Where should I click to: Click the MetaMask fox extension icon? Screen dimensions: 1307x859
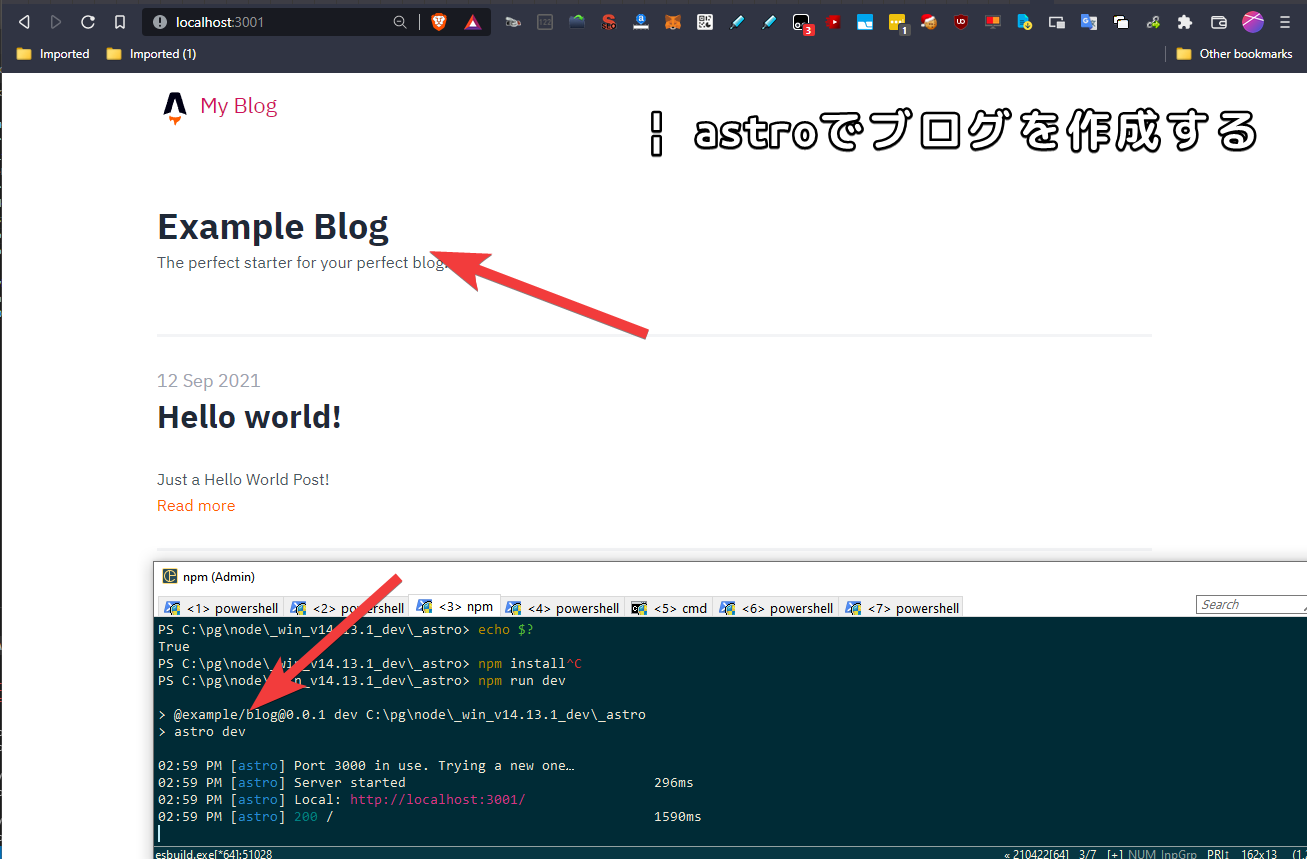pyautogui.click(x=674, y=22)
